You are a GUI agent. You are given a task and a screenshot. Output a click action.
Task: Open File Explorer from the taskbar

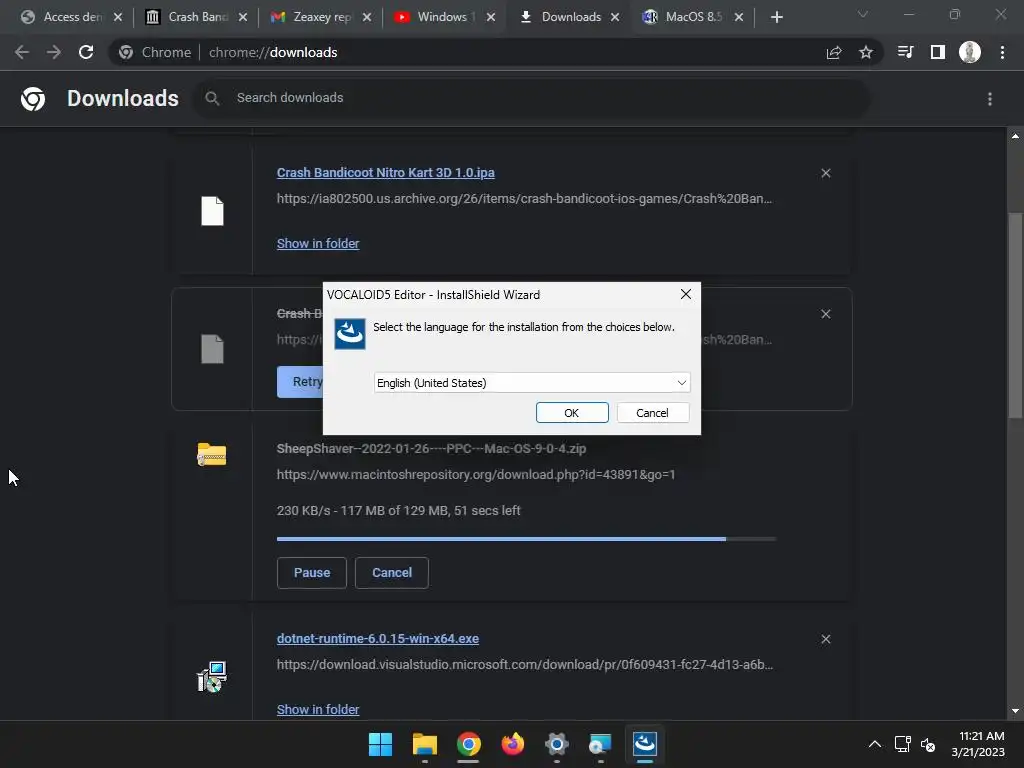424,744
